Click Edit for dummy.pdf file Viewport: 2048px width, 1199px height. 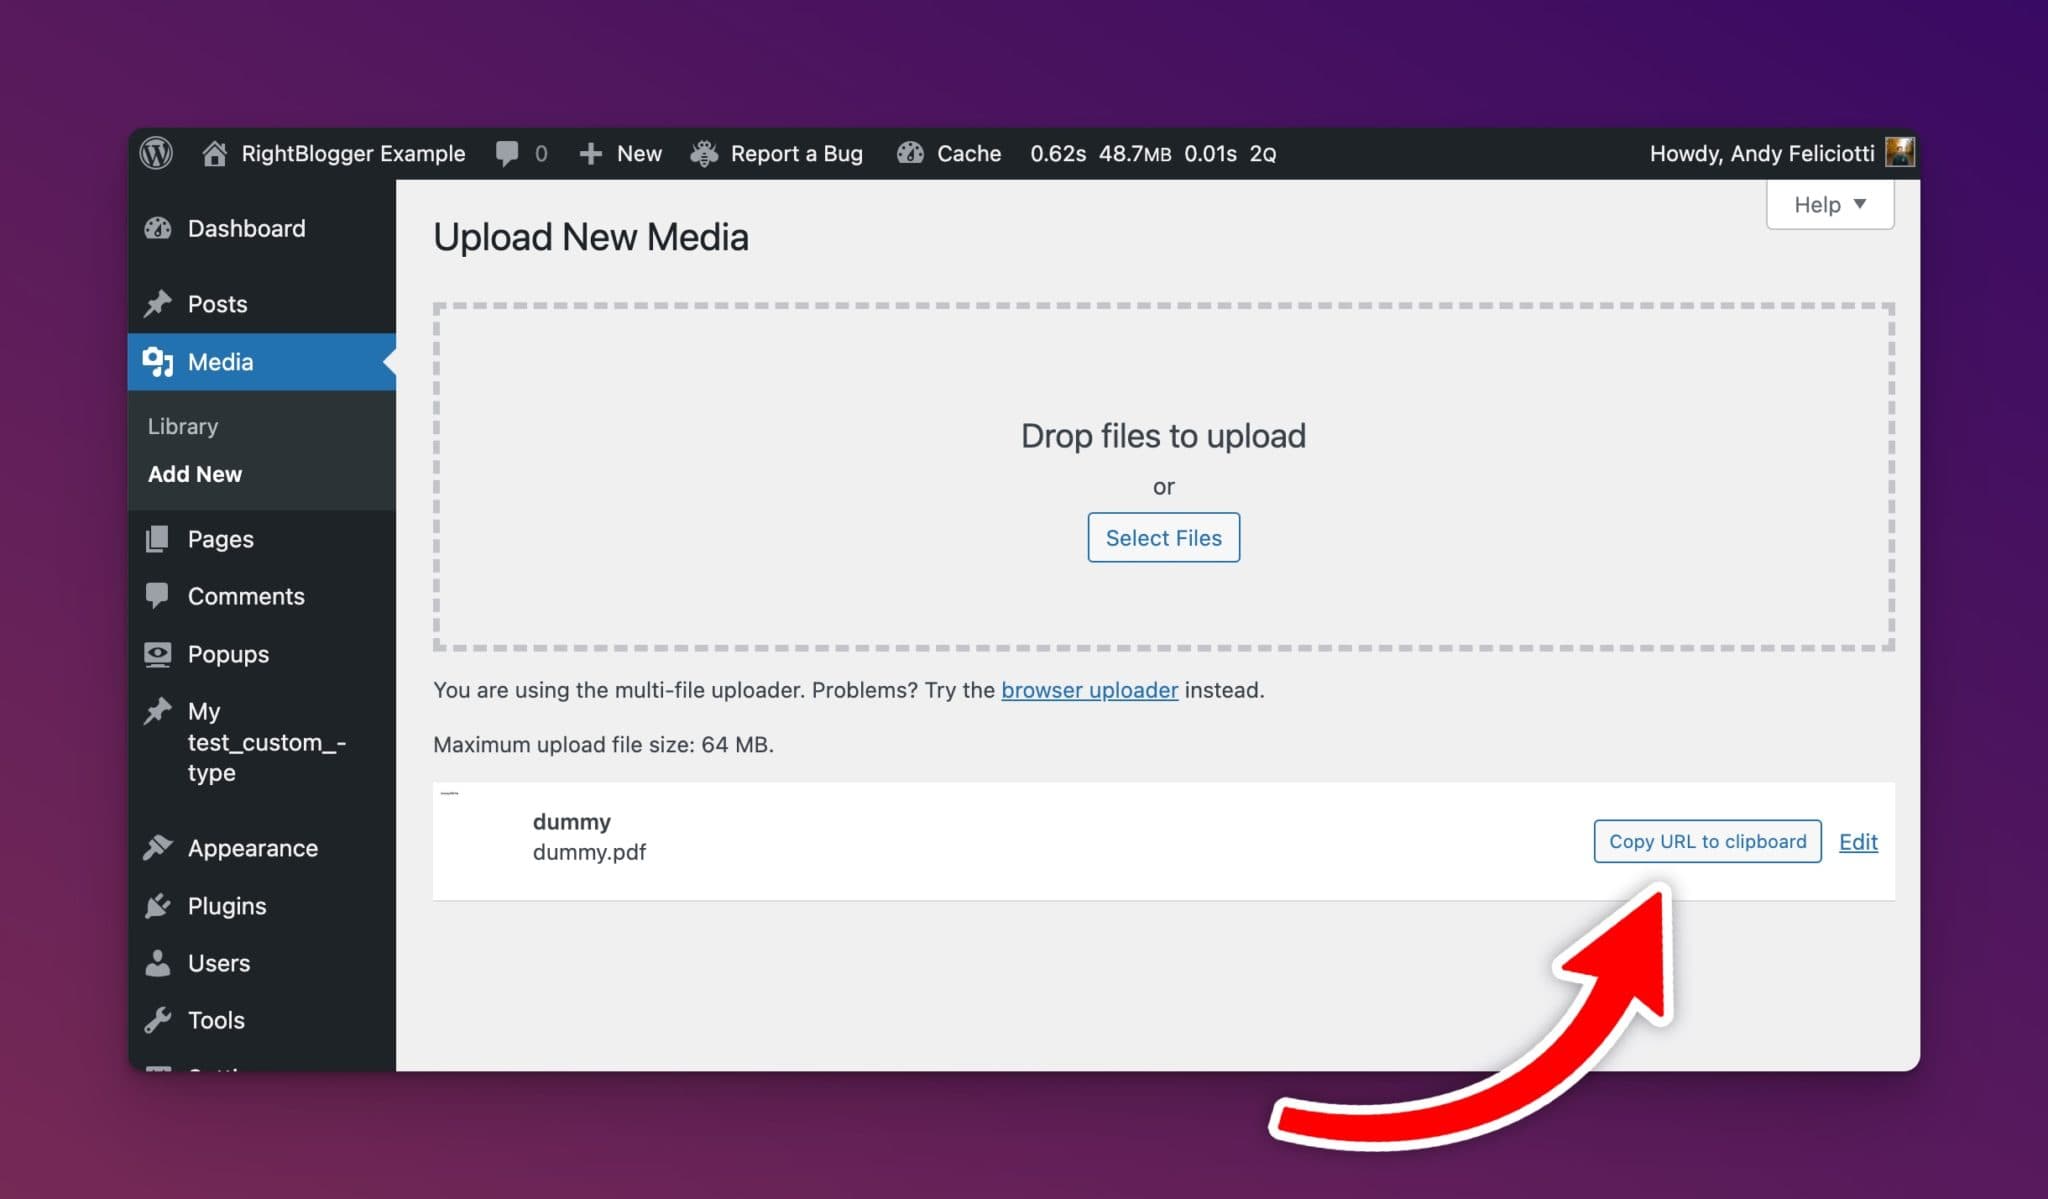pyautogui.click(x=1858, y=841)
